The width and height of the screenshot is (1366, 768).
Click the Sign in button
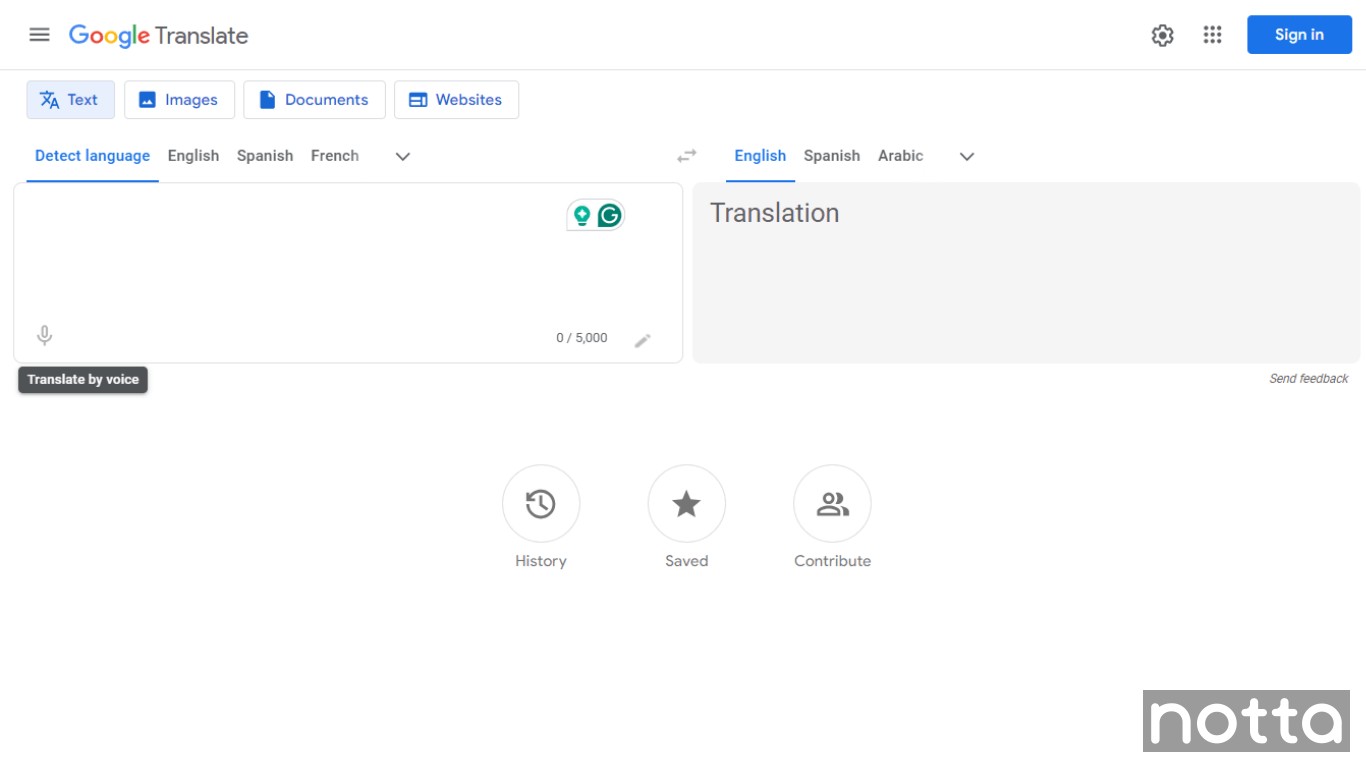point(1299,34)
